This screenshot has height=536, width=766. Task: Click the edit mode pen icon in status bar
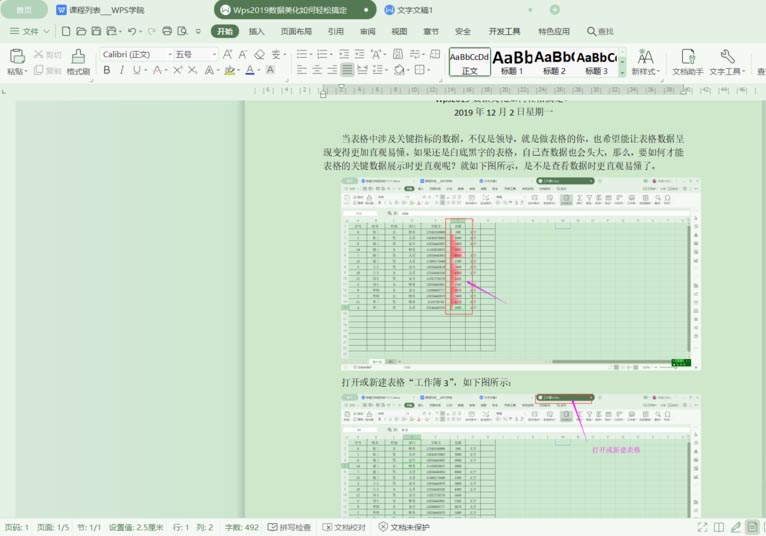[735, 527]
